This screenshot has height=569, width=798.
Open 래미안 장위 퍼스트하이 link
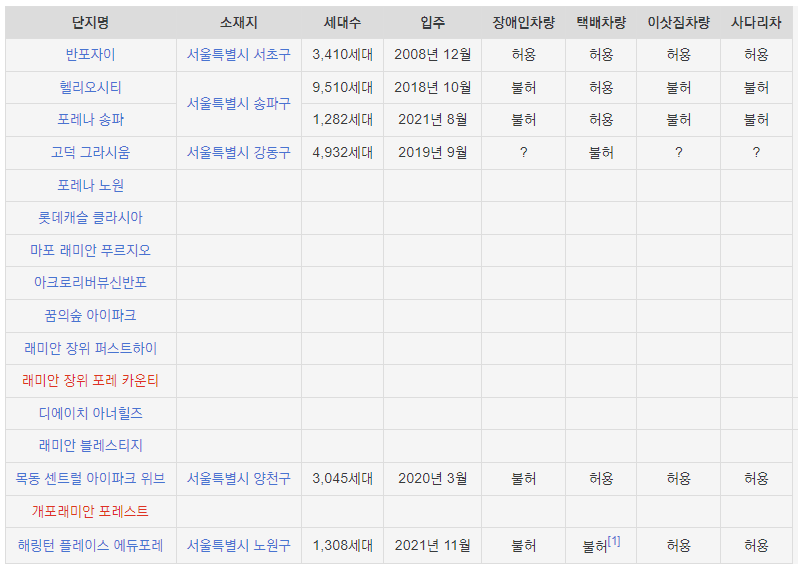pyautogui.click(x=91, y=349)
